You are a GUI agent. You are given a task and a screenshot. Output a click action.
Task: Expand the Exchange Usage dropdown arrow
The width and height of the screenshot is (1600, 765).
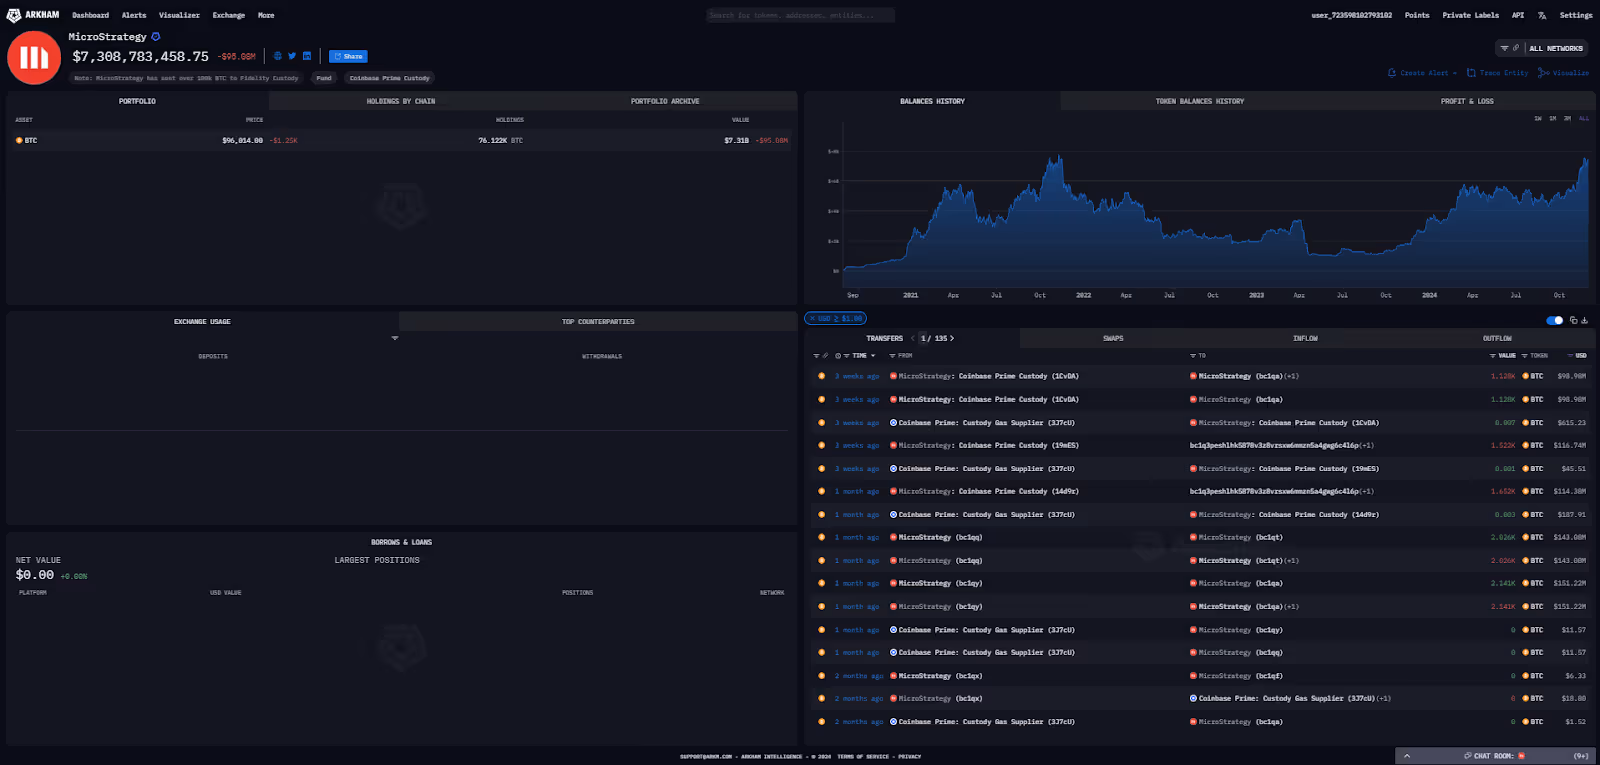(395, 338)
